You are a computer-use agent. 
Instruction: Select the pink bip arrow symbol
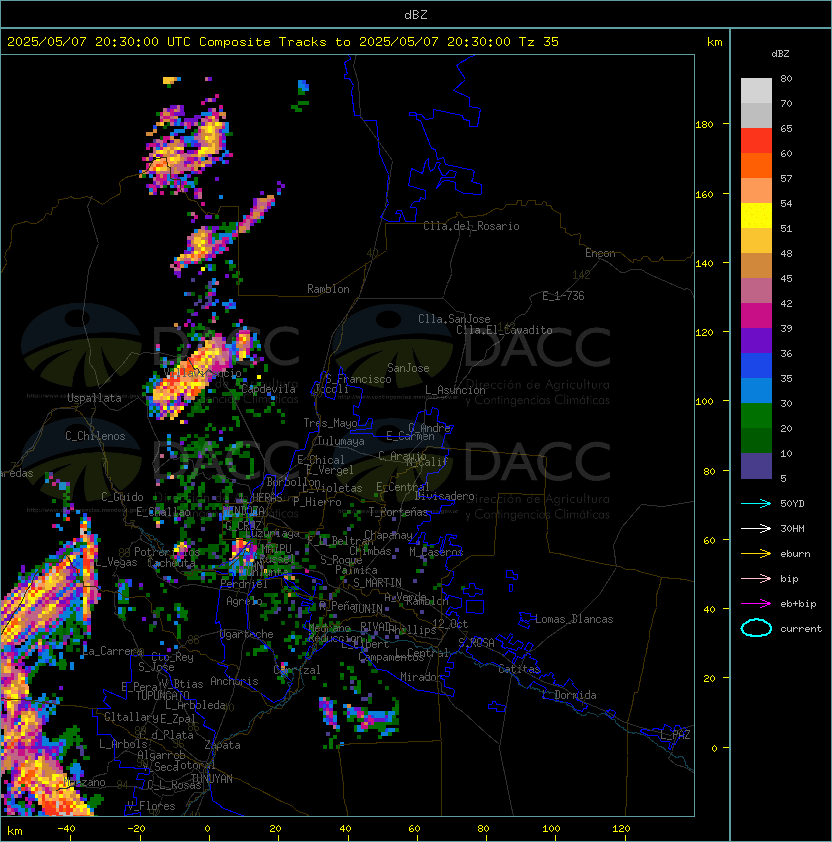(756, 578)
